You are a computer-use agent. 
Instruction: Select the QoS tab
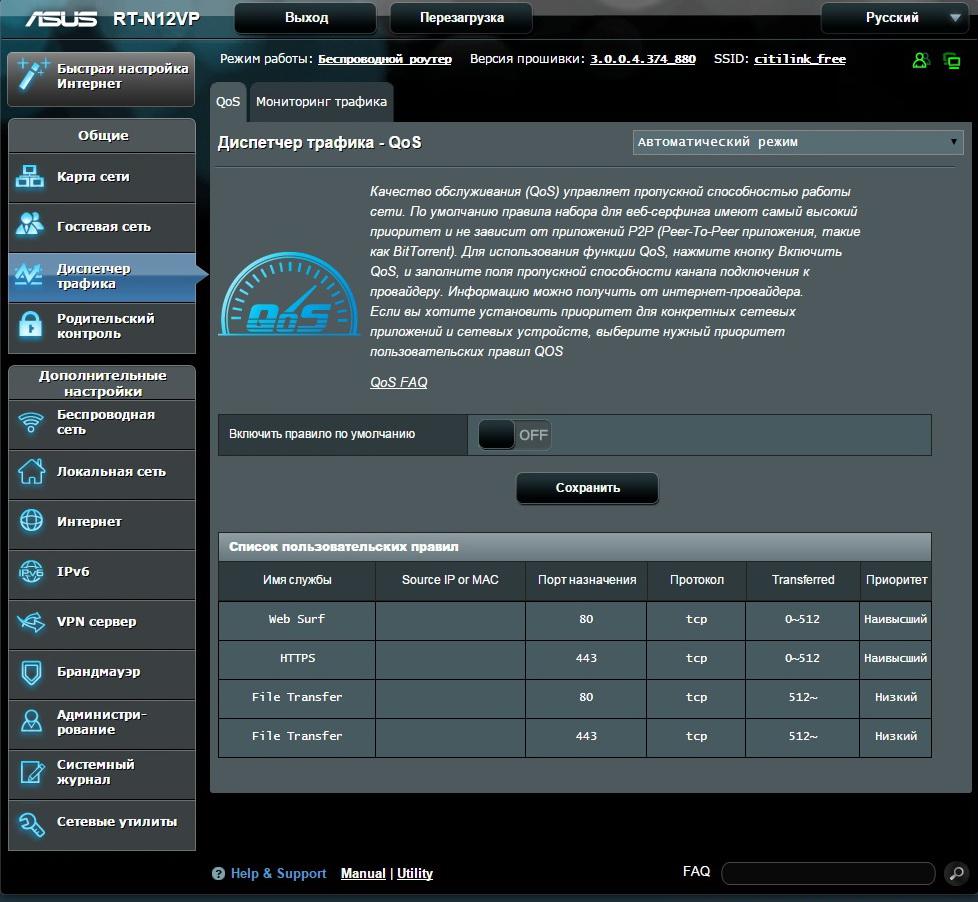228,102
